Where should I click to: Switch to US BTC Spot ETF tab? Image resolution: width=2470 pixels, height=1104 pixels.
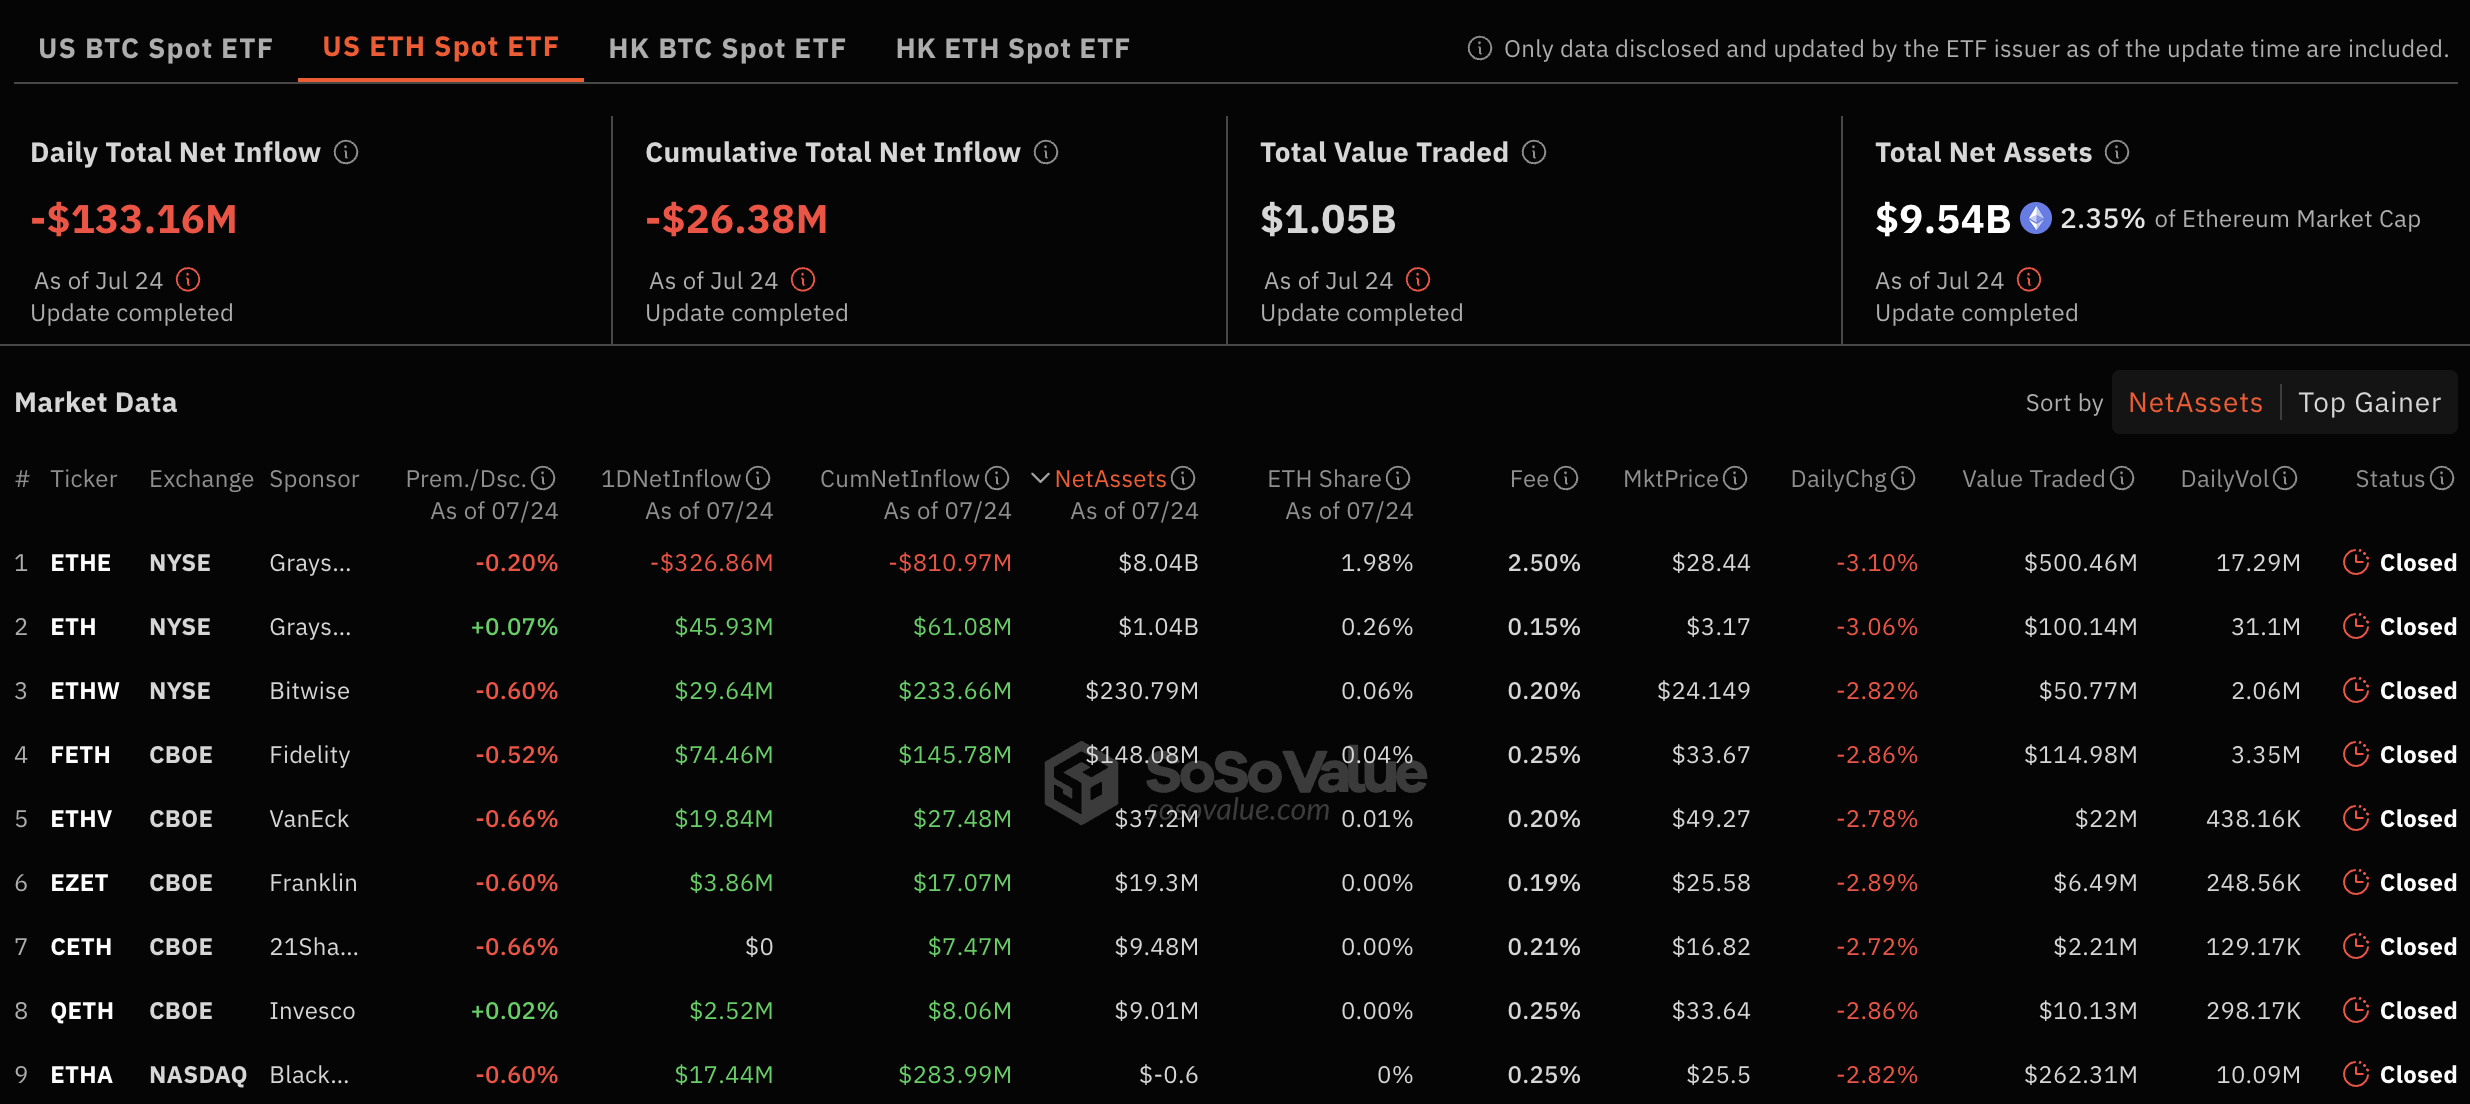click(155, 48)
